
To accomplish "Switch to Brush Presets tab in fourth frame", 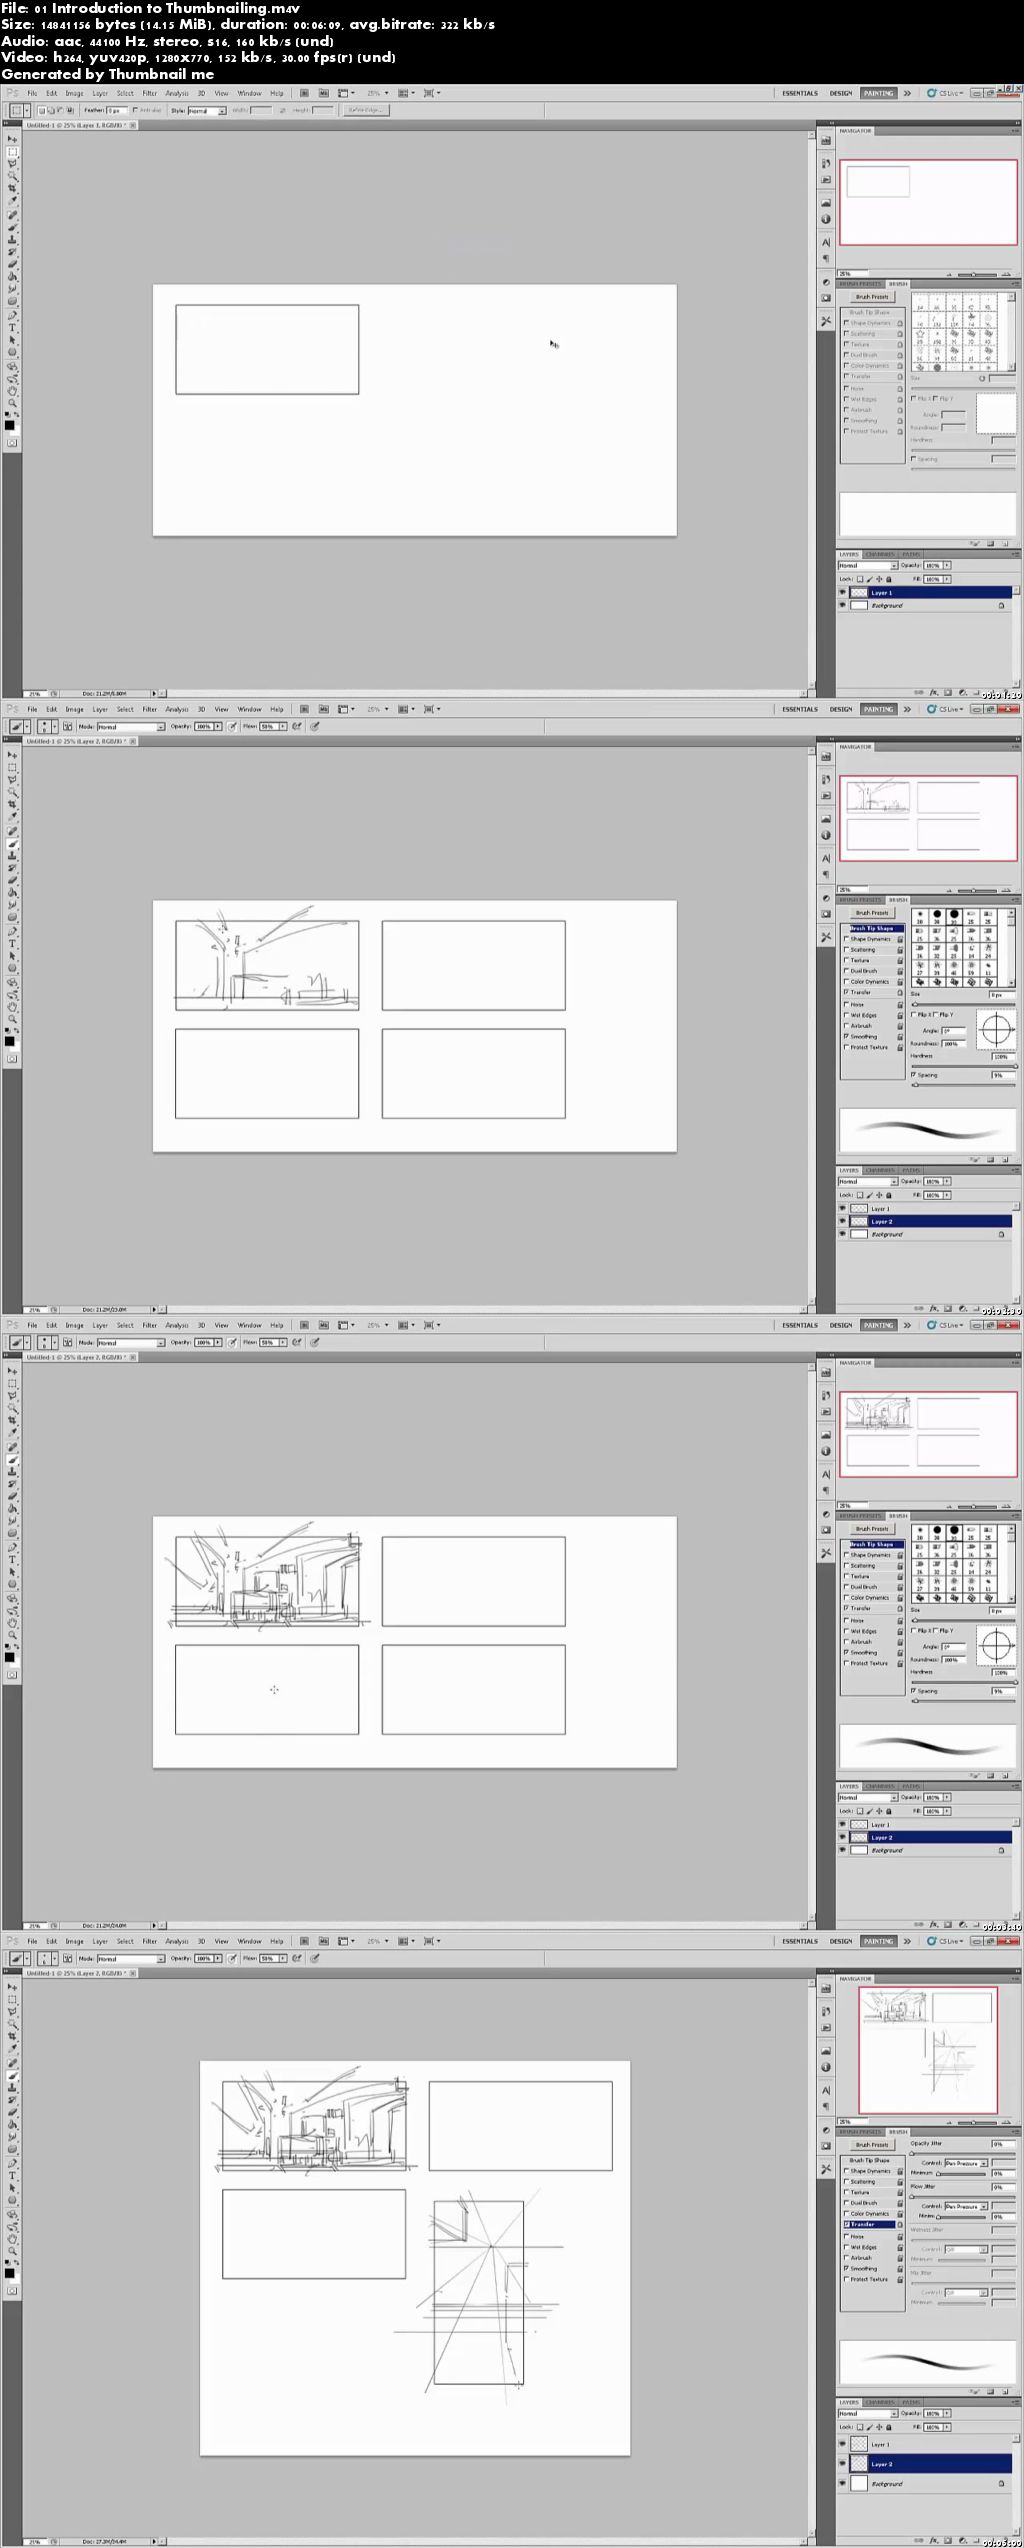I will point(862,2131).
